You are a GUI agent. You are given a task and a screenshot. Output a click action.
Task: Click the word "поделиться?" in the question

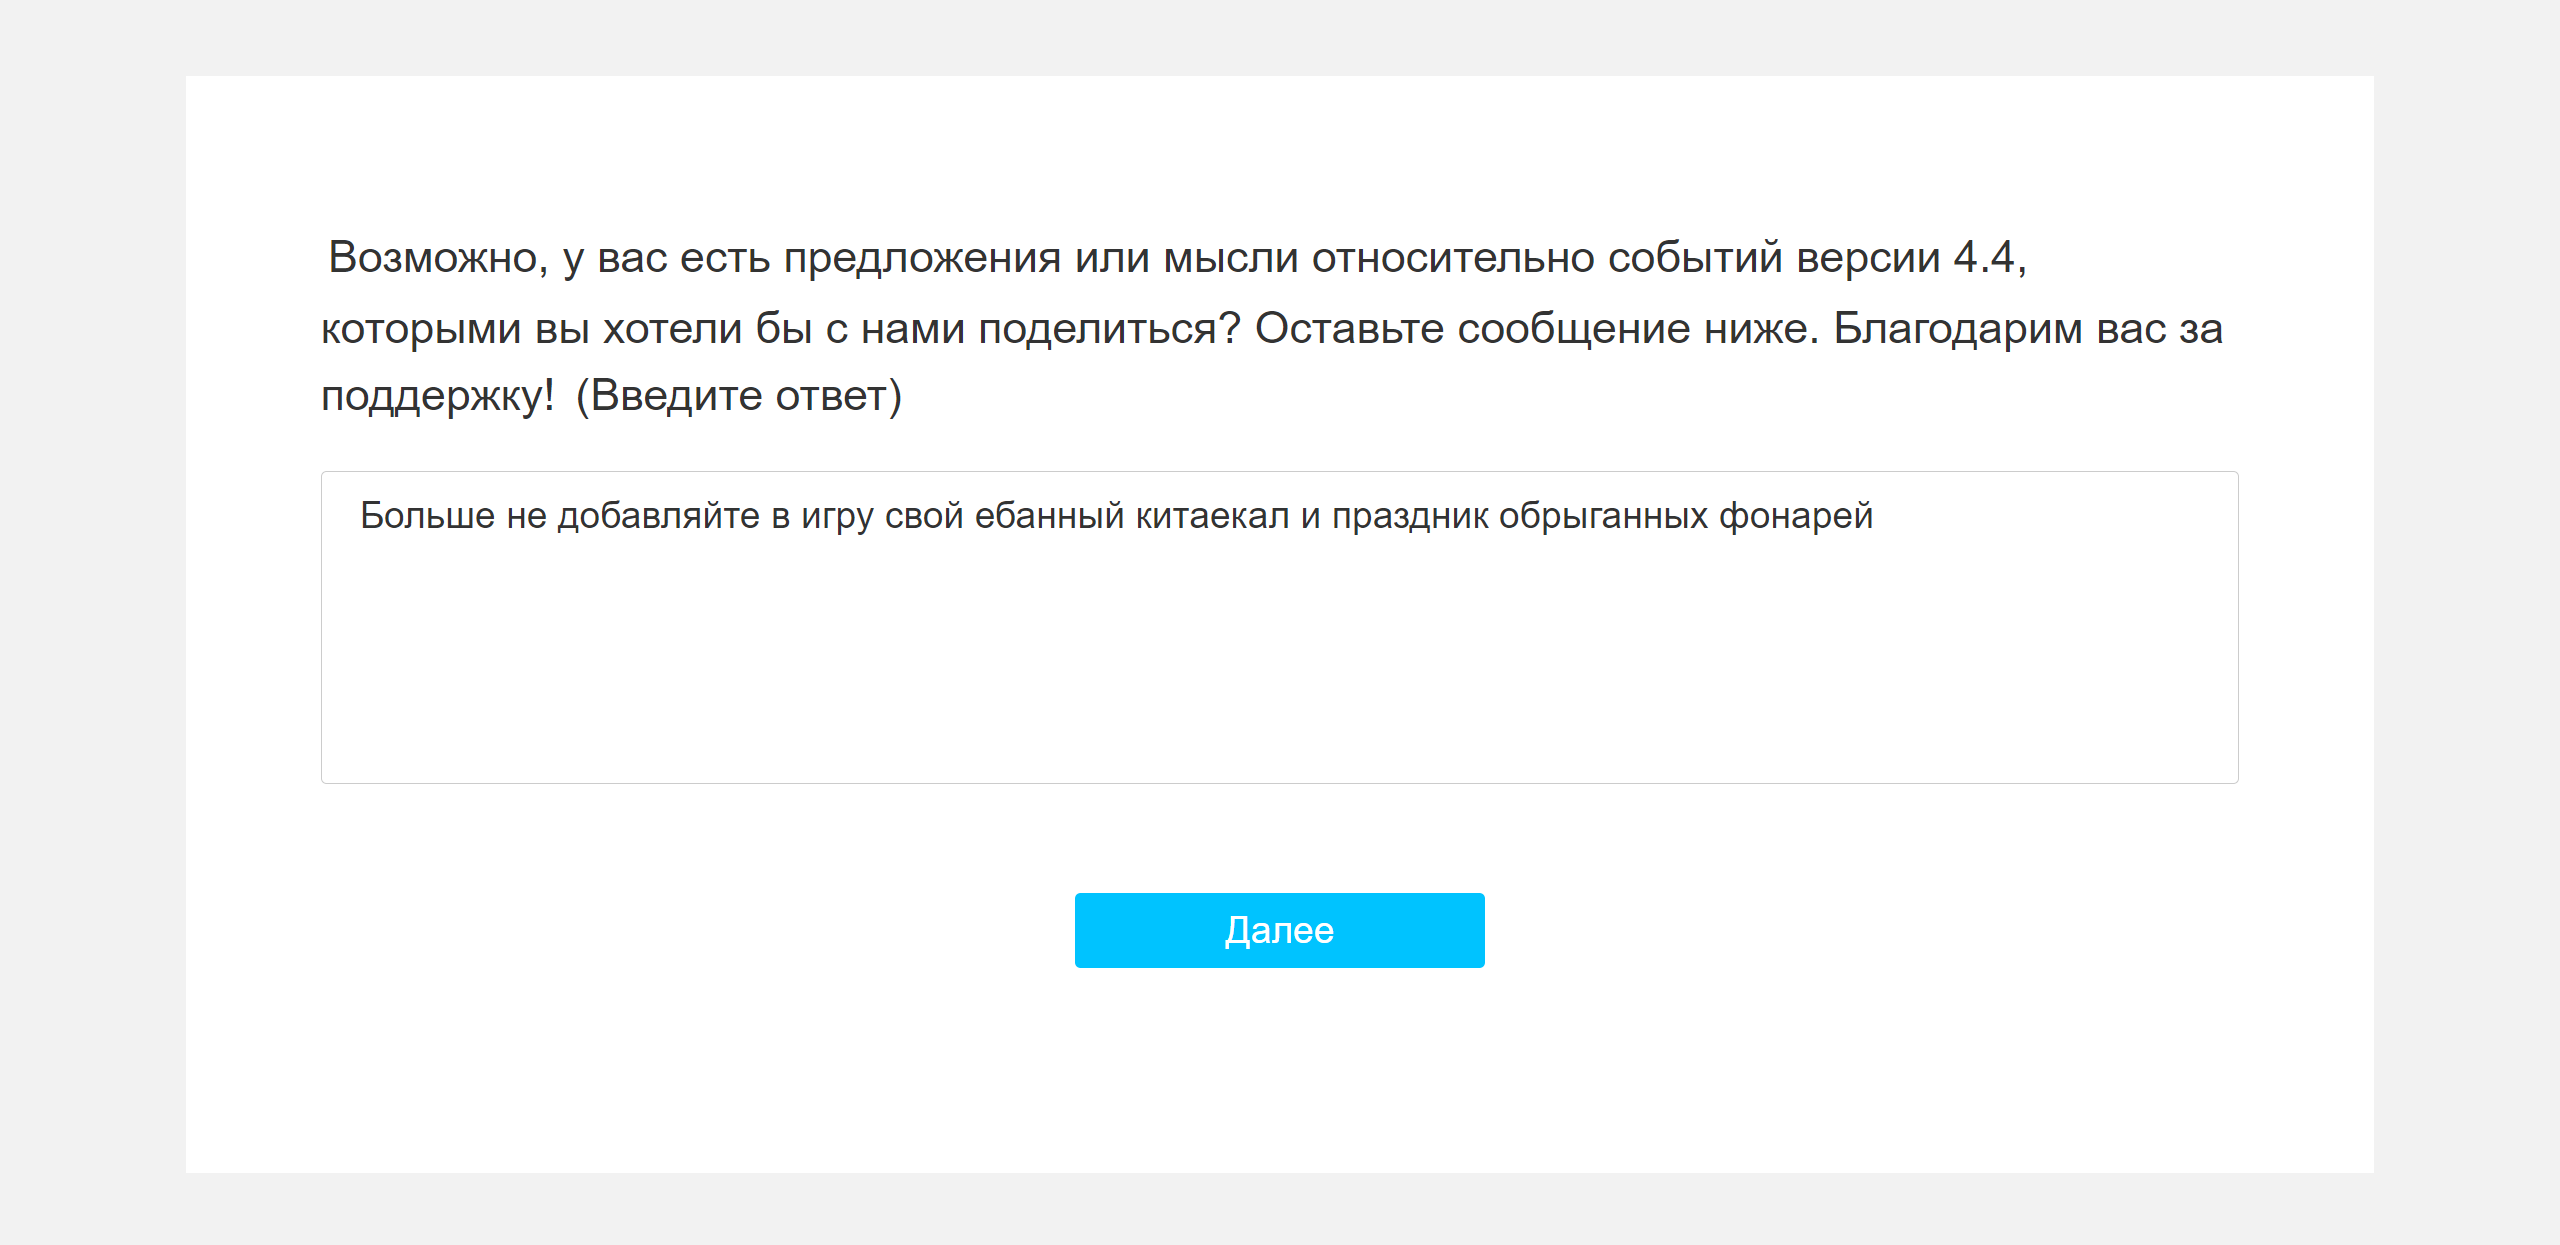pos(1109,329)
